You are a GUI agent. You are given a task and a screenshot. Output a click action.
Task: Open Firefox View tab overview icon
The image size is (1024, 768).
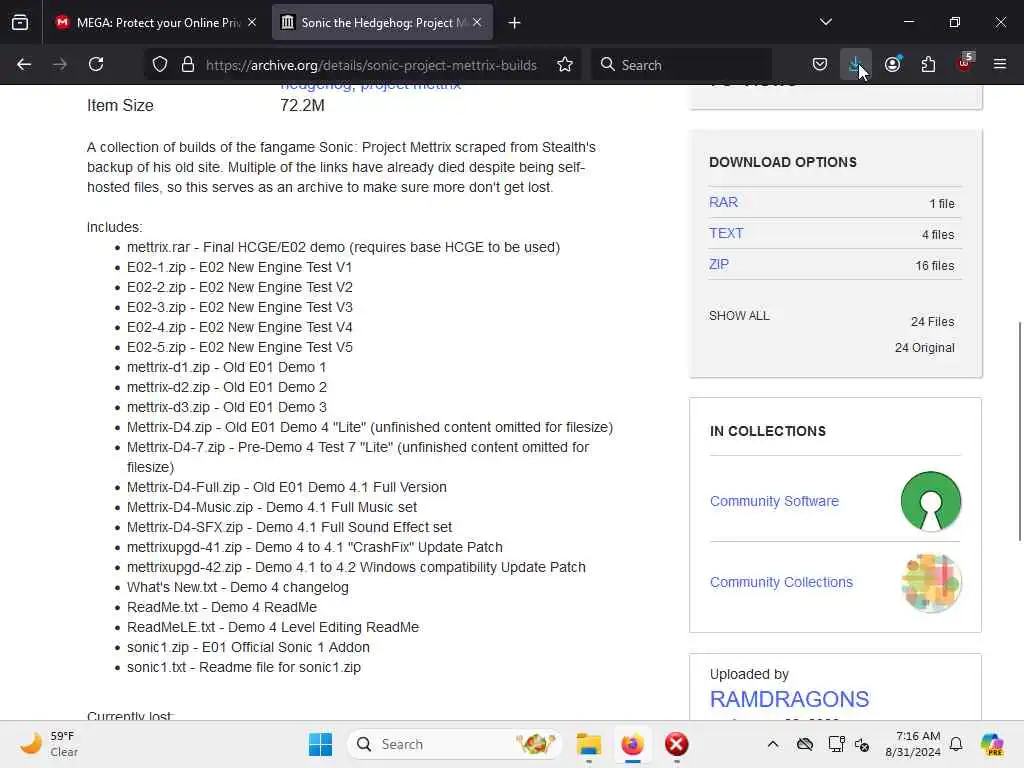[20, 23]
